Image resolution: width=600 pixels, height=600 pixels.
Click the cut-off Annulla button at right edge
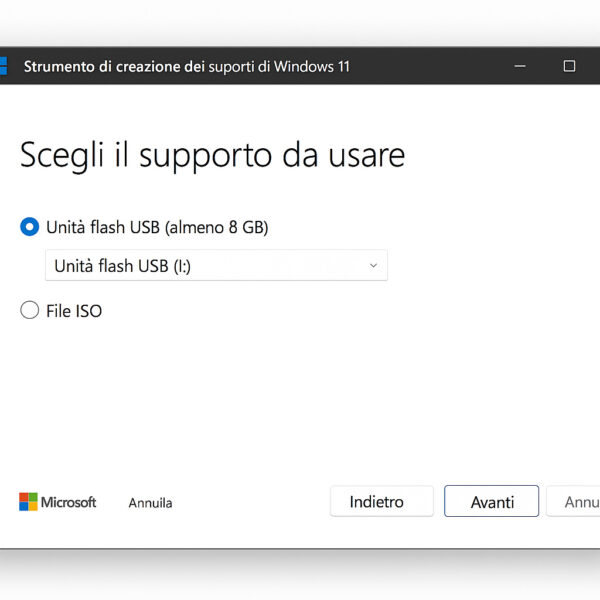(575, 502)
